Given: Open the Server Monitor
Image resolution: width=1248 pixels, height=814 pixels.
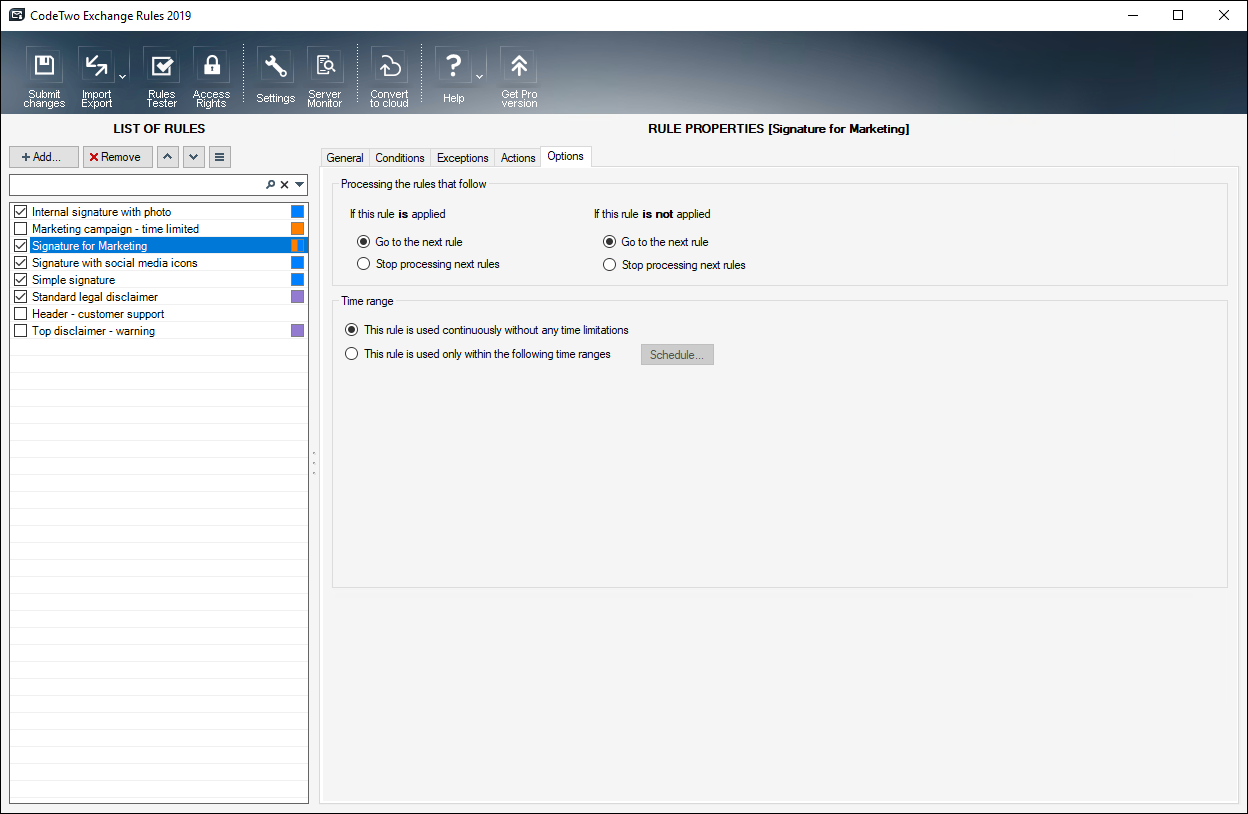Looking at the screenshot, I should pyautogui.click(x=325, y=66).
